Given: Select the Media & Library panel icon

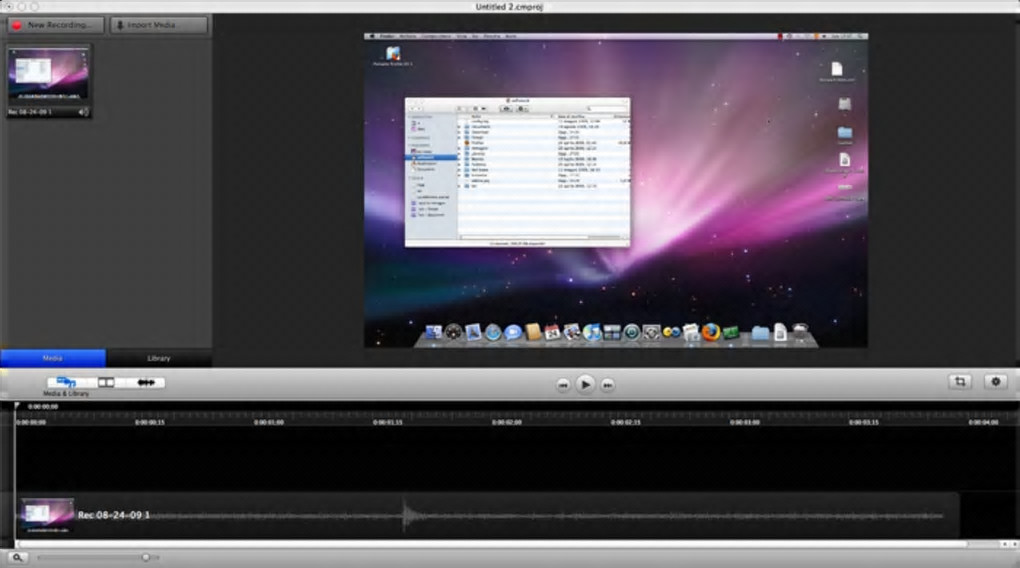Looking at the screenshot, I should pos(66,382).
